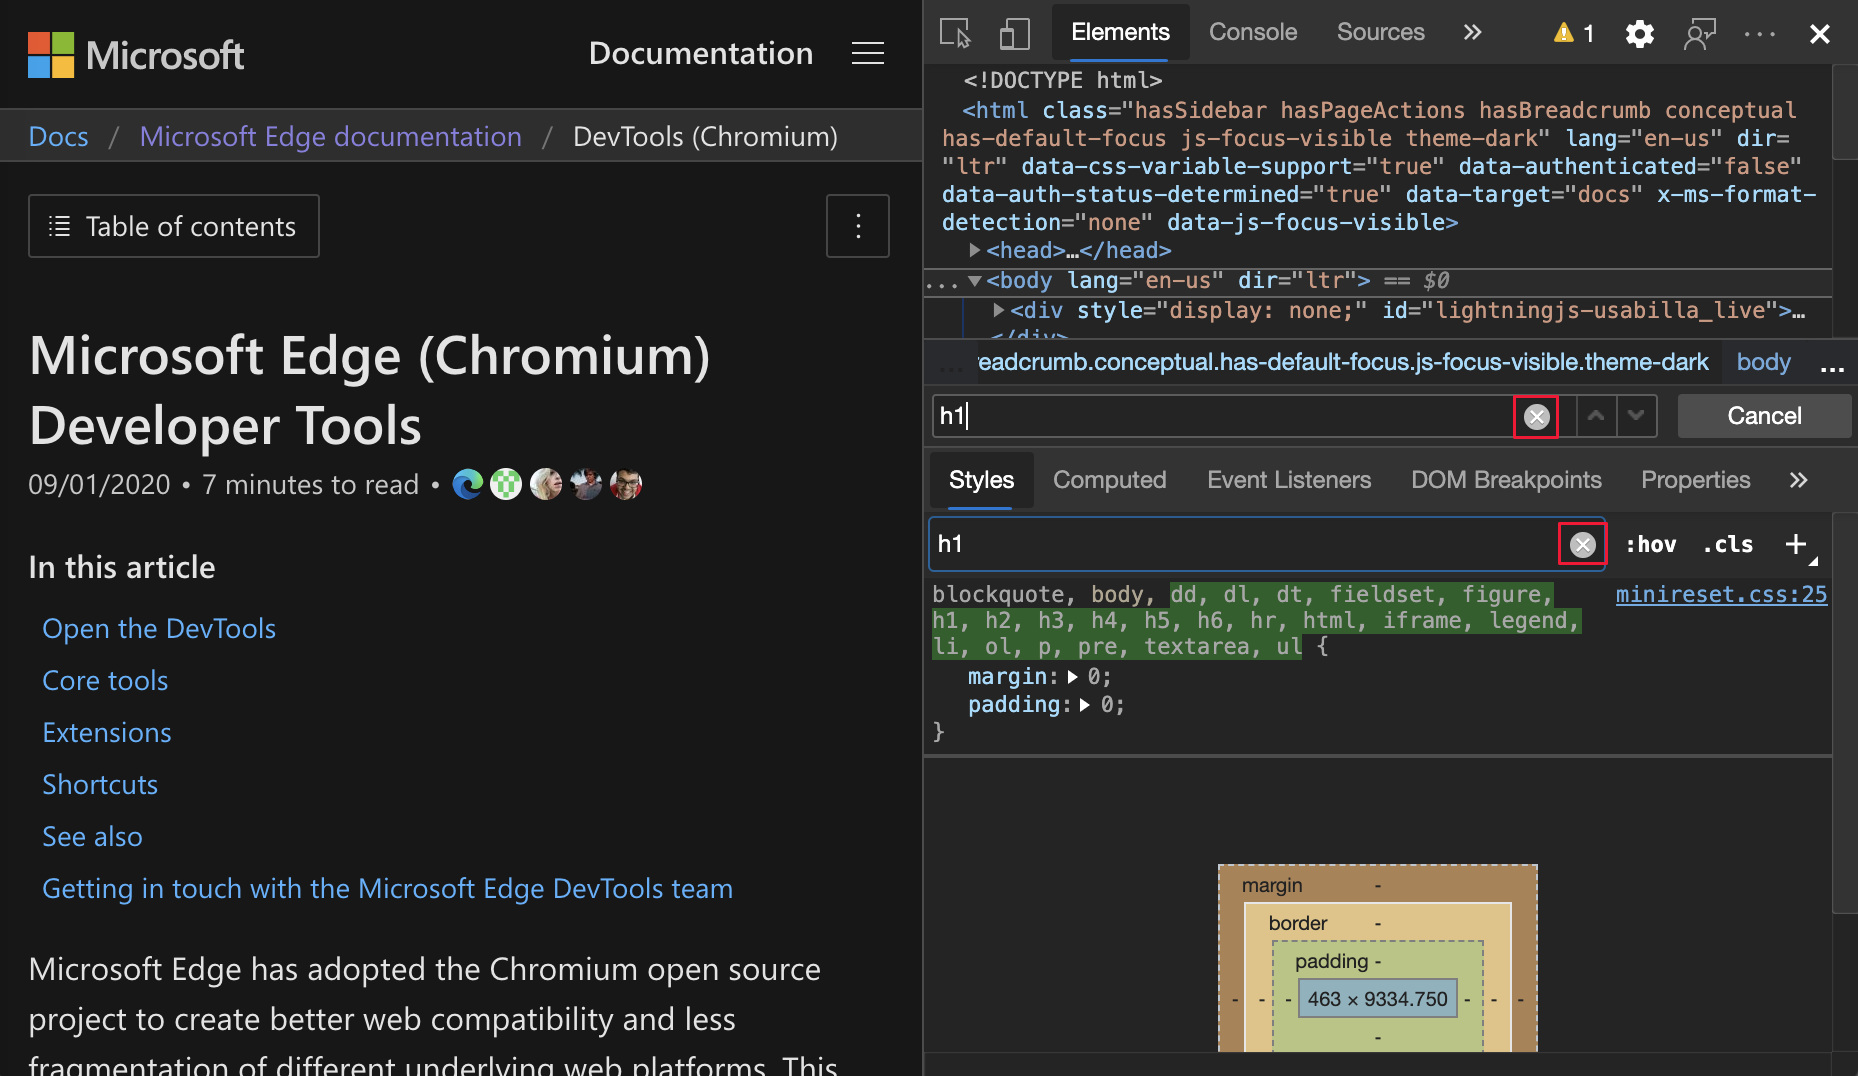Cancel the DOM search

pos(1764,416)
